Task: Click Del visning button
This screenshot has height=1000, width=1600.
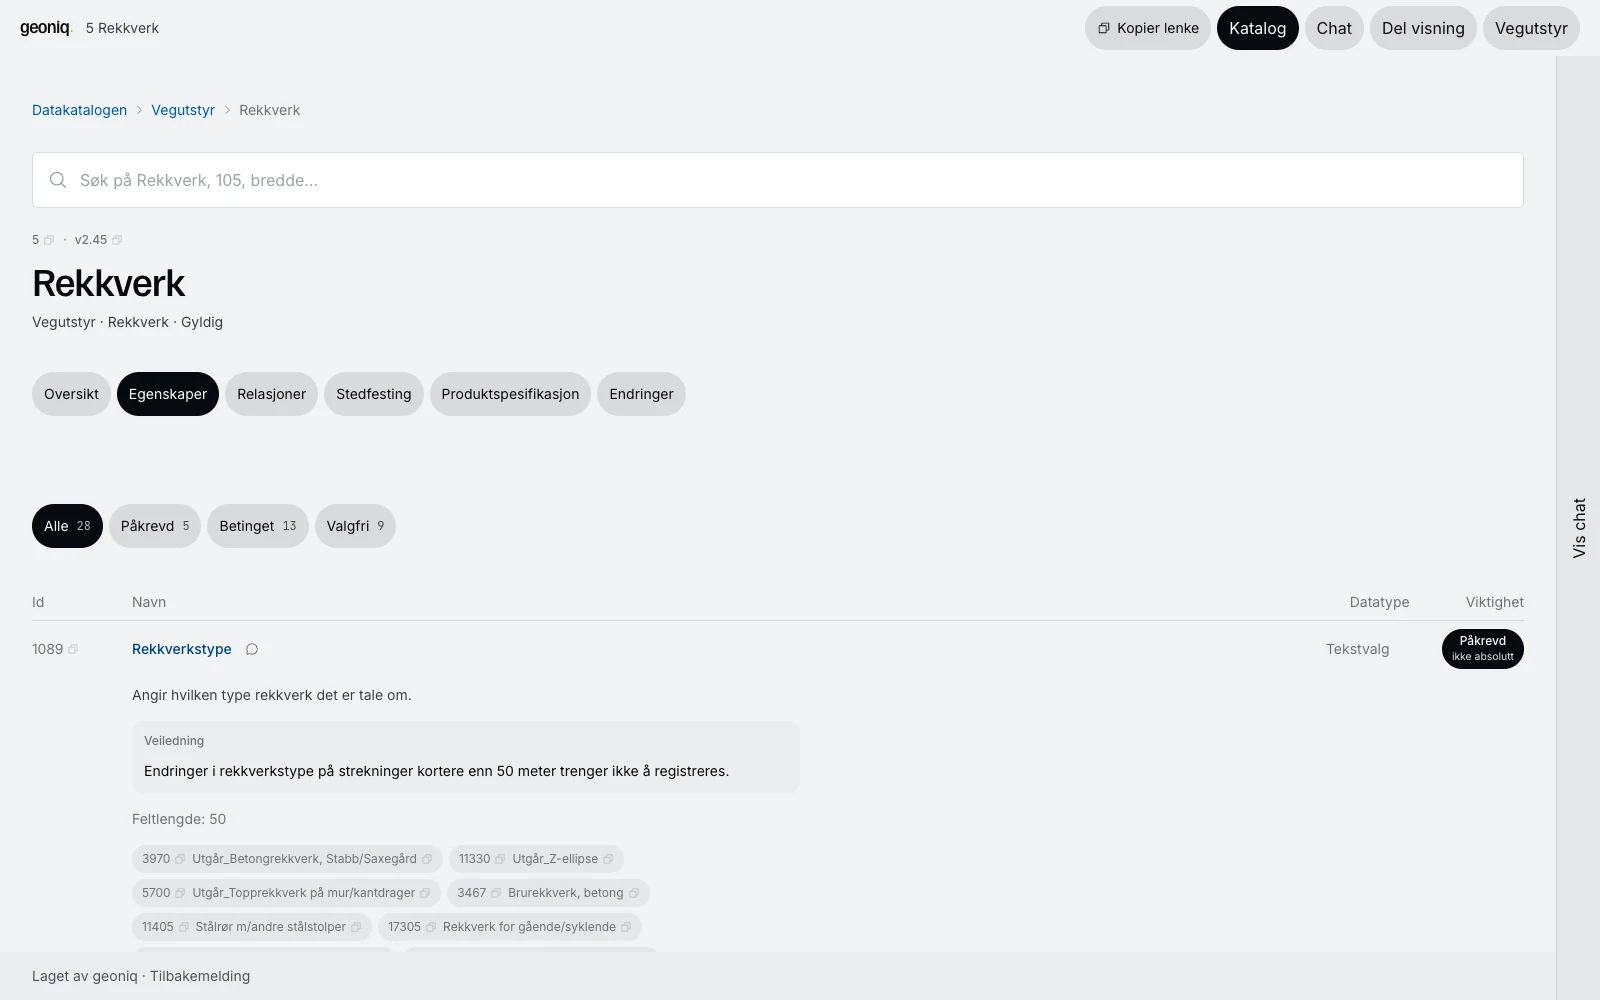Action: click(x=1423, y=28)
